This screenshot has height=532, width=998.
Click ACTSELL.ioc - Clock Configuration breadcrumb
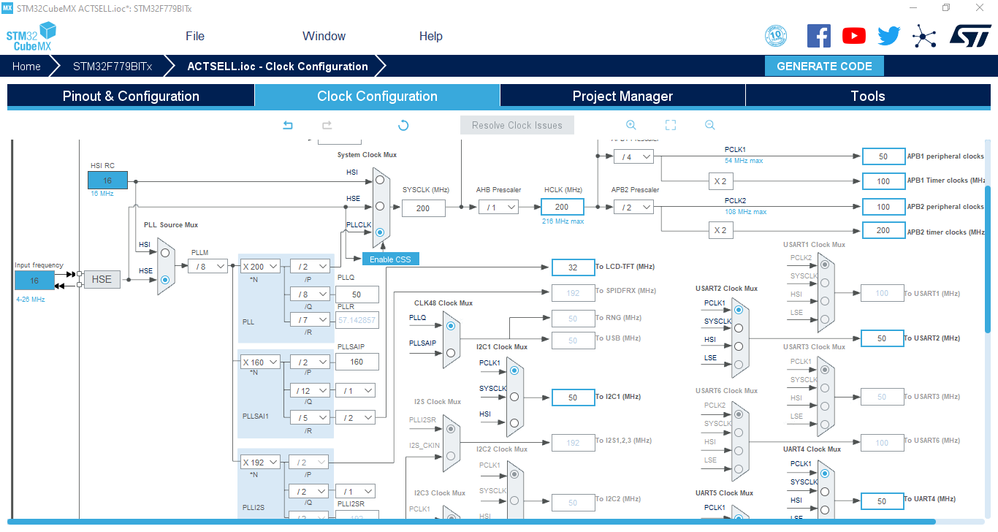pos(278,66)
